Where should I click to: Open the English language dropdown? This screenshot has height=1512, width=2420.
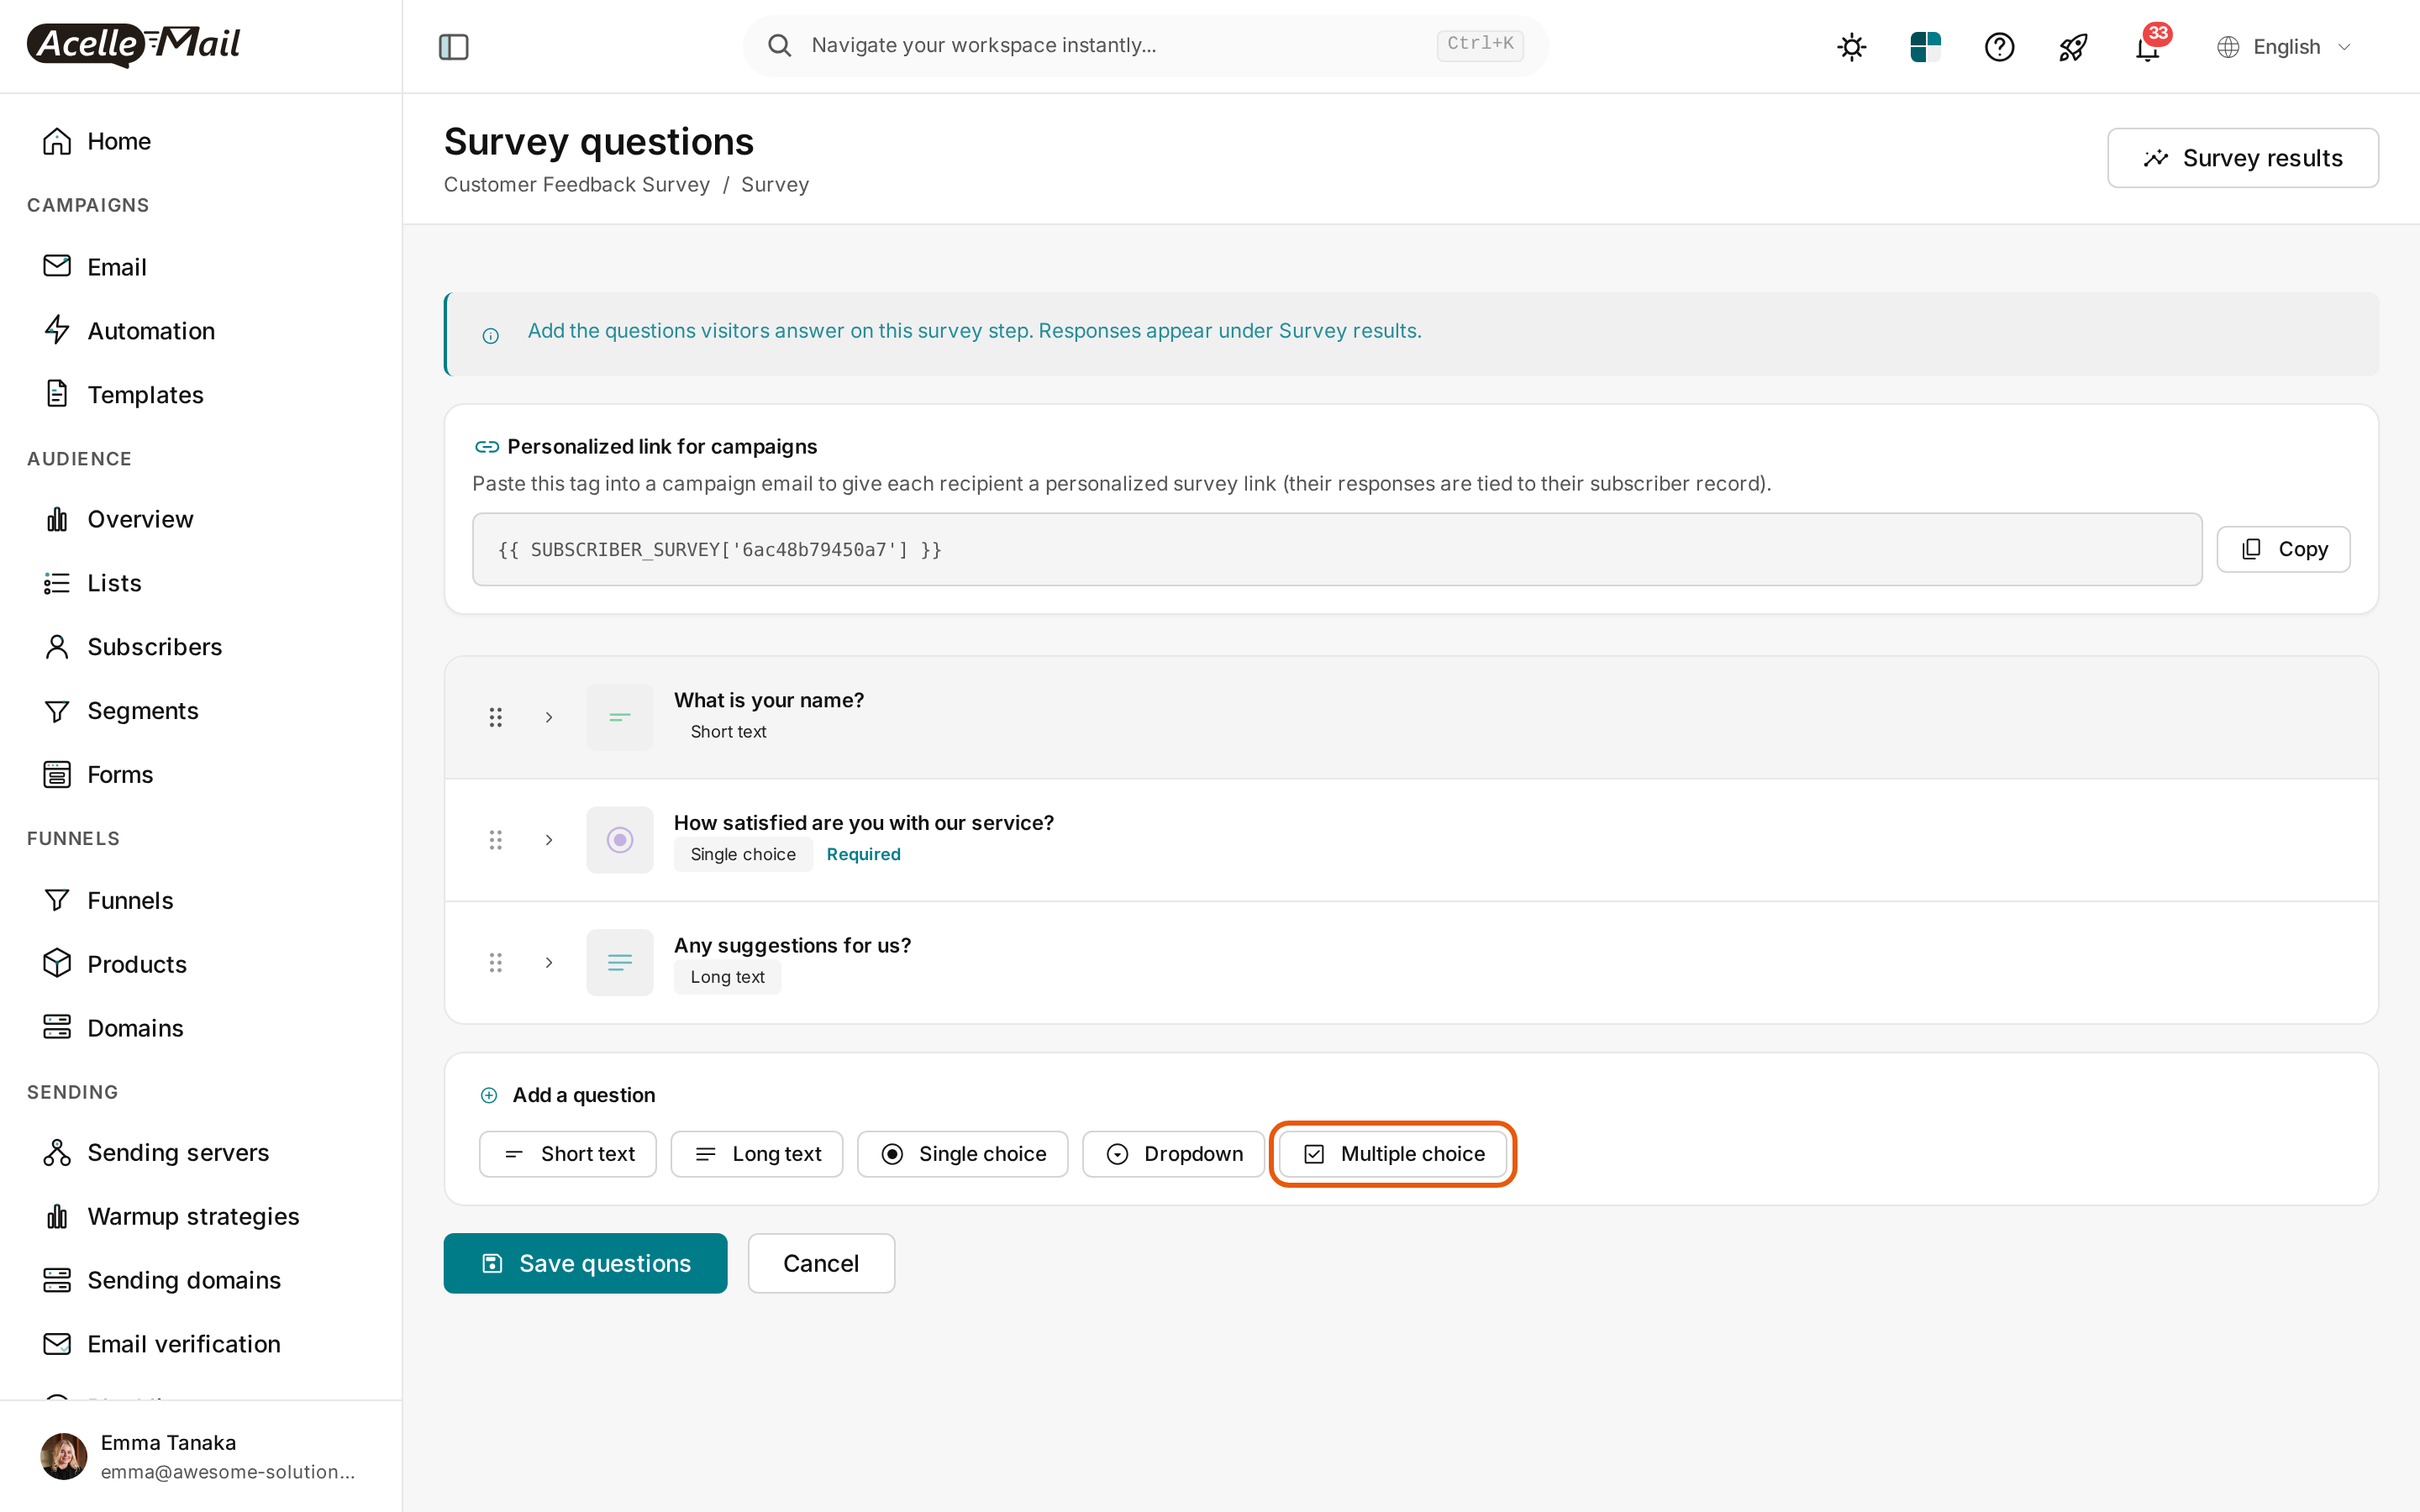point(2284,46)
